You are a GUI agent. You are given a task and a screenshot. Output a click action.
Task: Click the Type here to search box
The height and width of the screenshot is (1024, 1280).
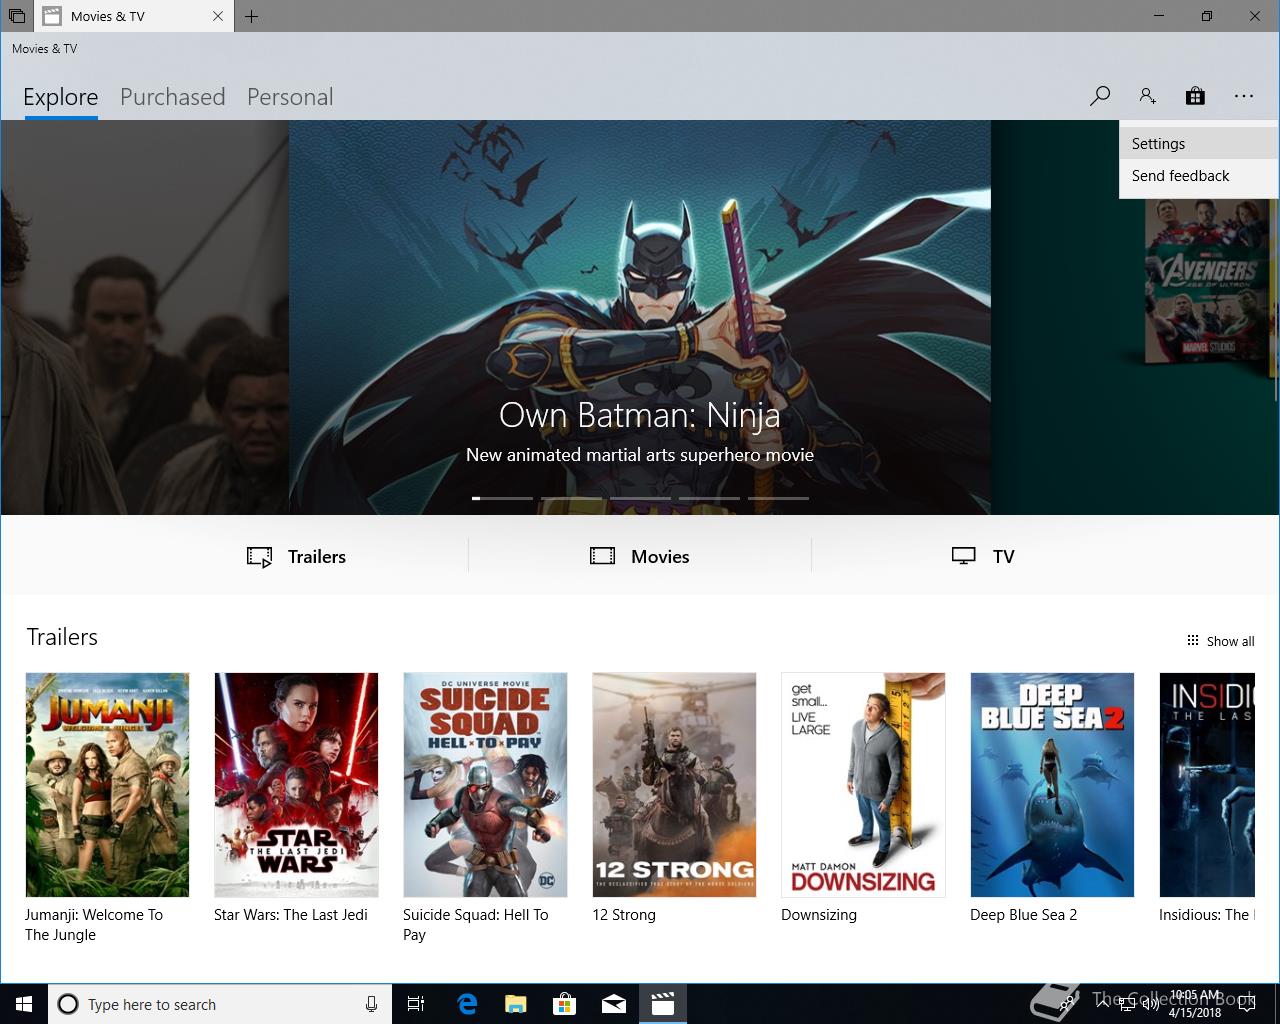pos(219,1004)
